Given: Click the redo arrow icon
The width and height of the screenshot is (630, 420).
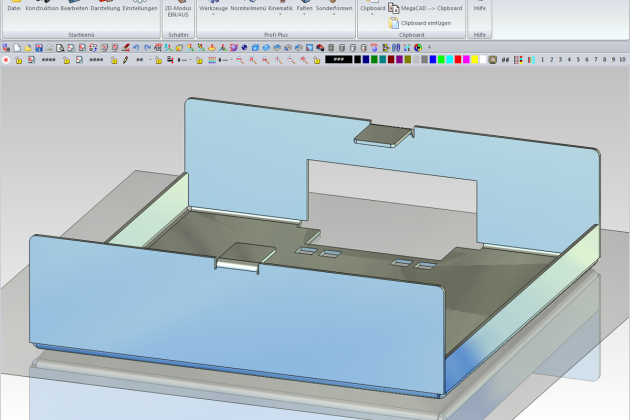Looking at the screenshot, I should tap(146, 47).
